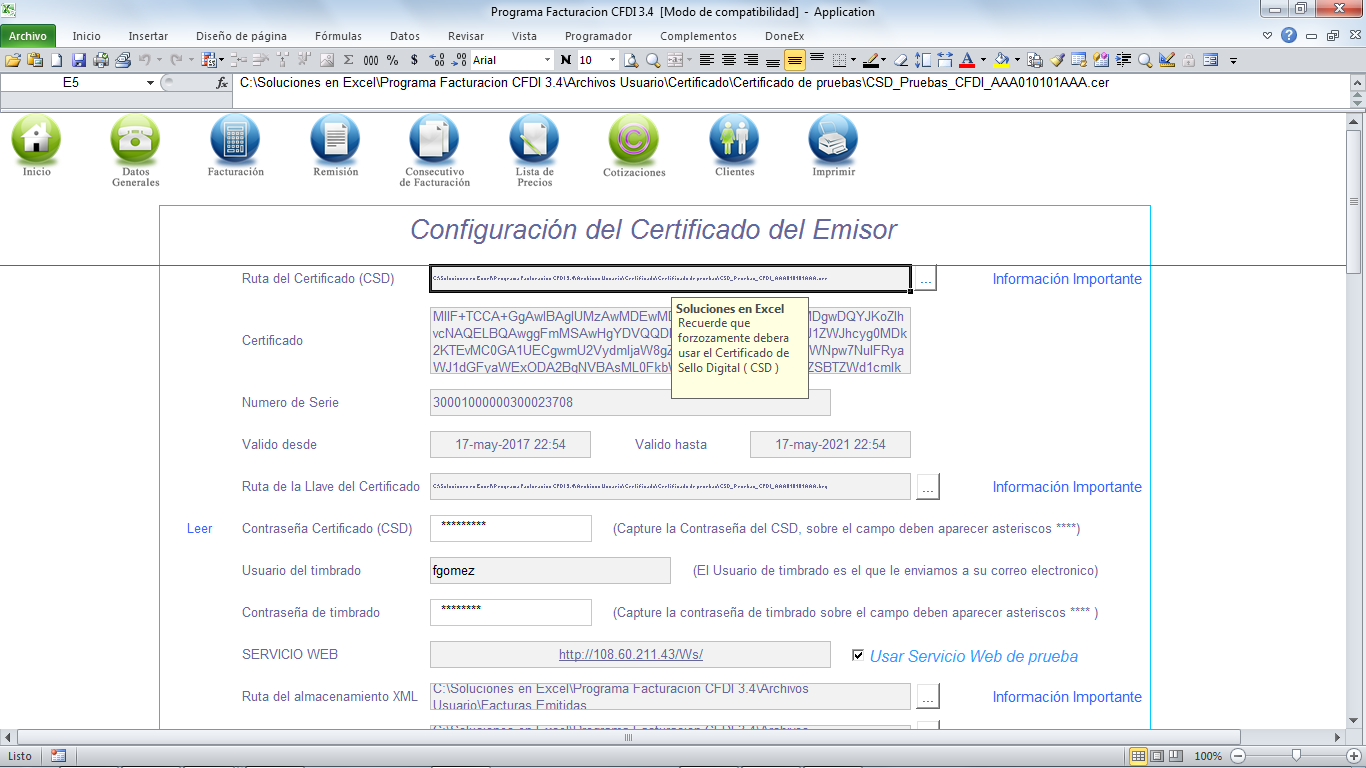Open the Fórmulas ribbon tab
This screenshot has height=768, width=1366.
click(338, 36)
